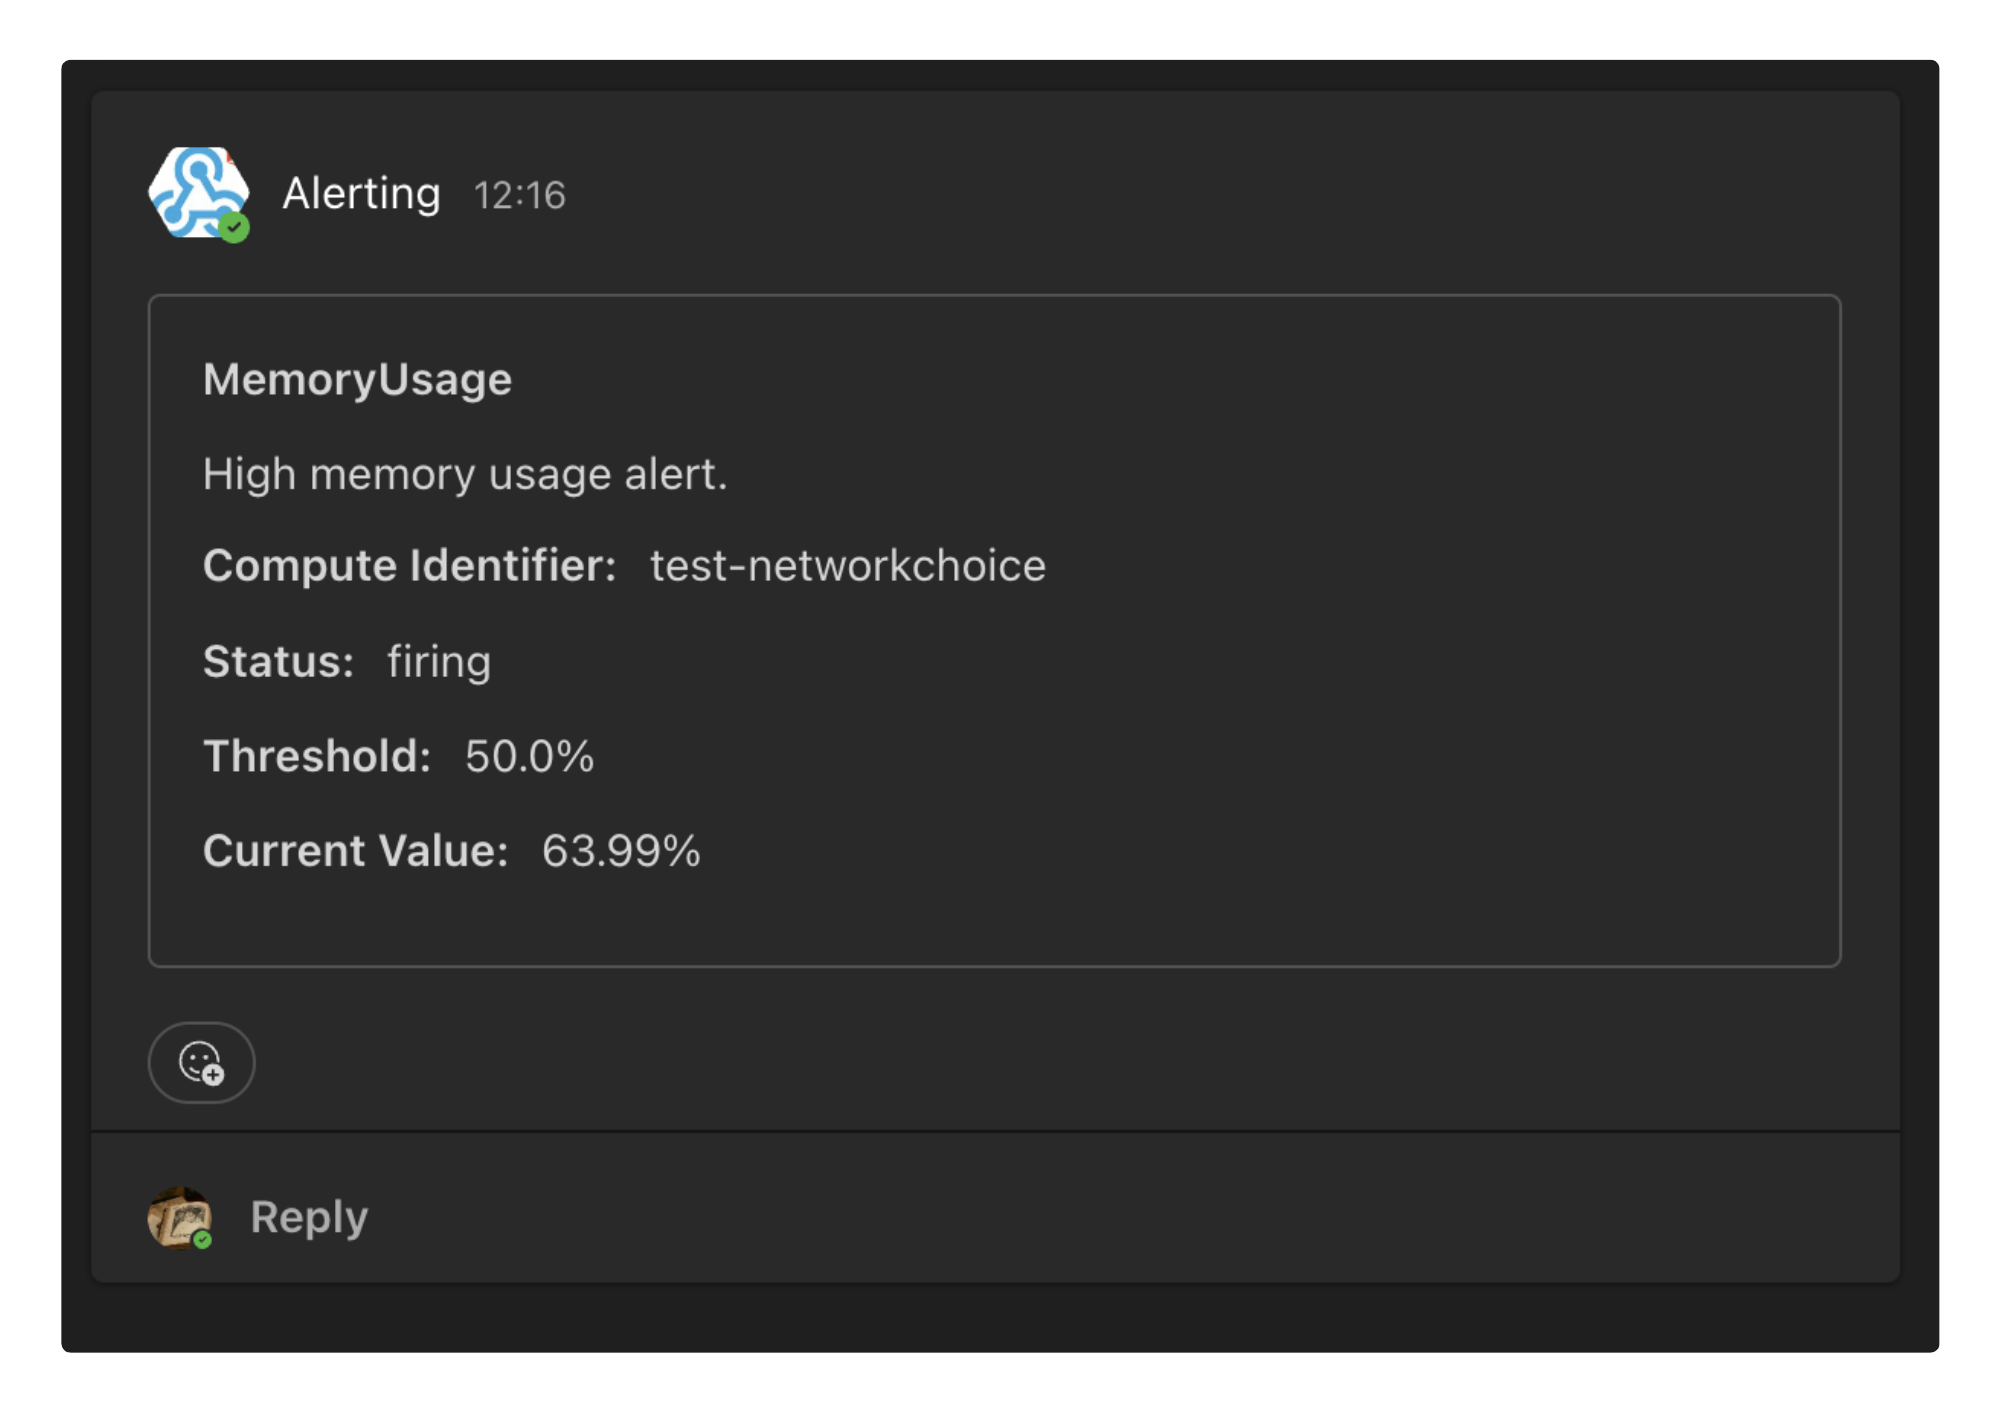The width and height of the screenshot is (2000, 1415).
Task: Click green status badge on Alerting avatar
Action: pyautogui.click(x=234, y=228)
